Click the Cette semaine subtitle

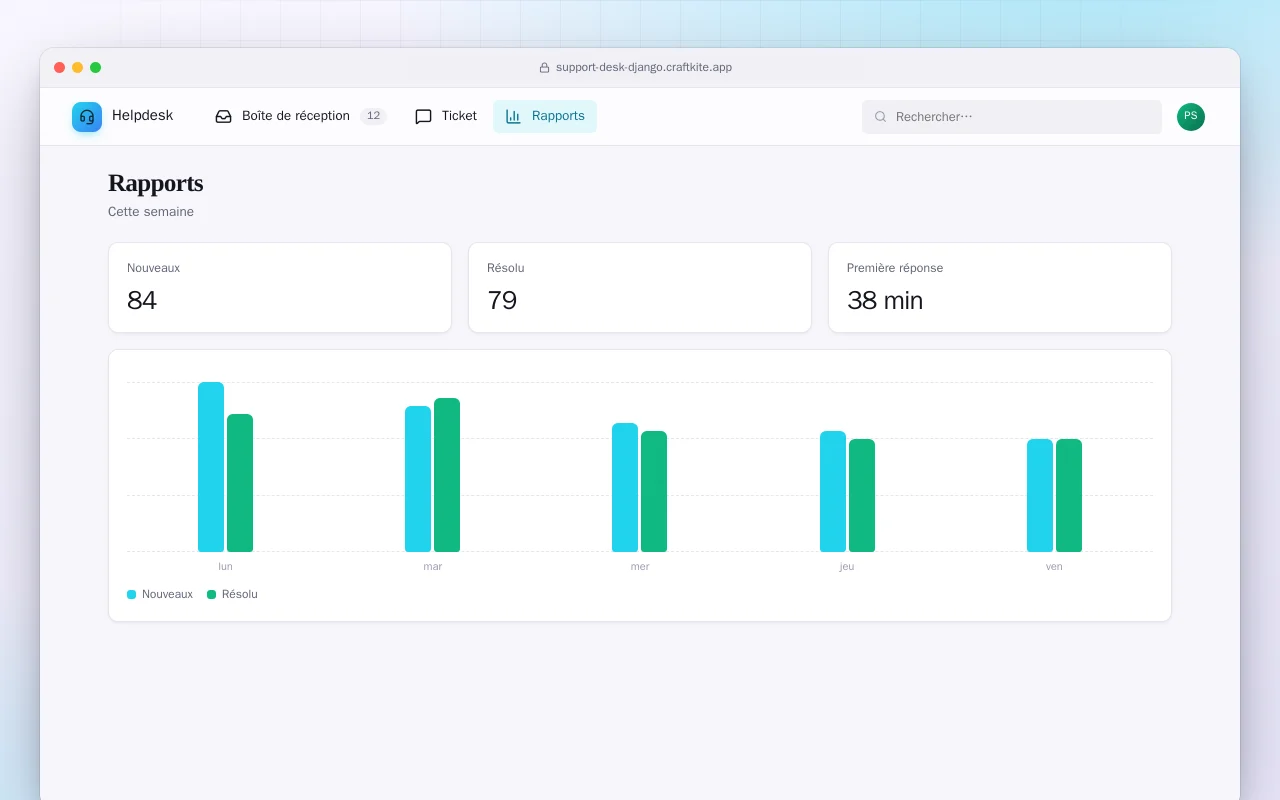[151, 212]
